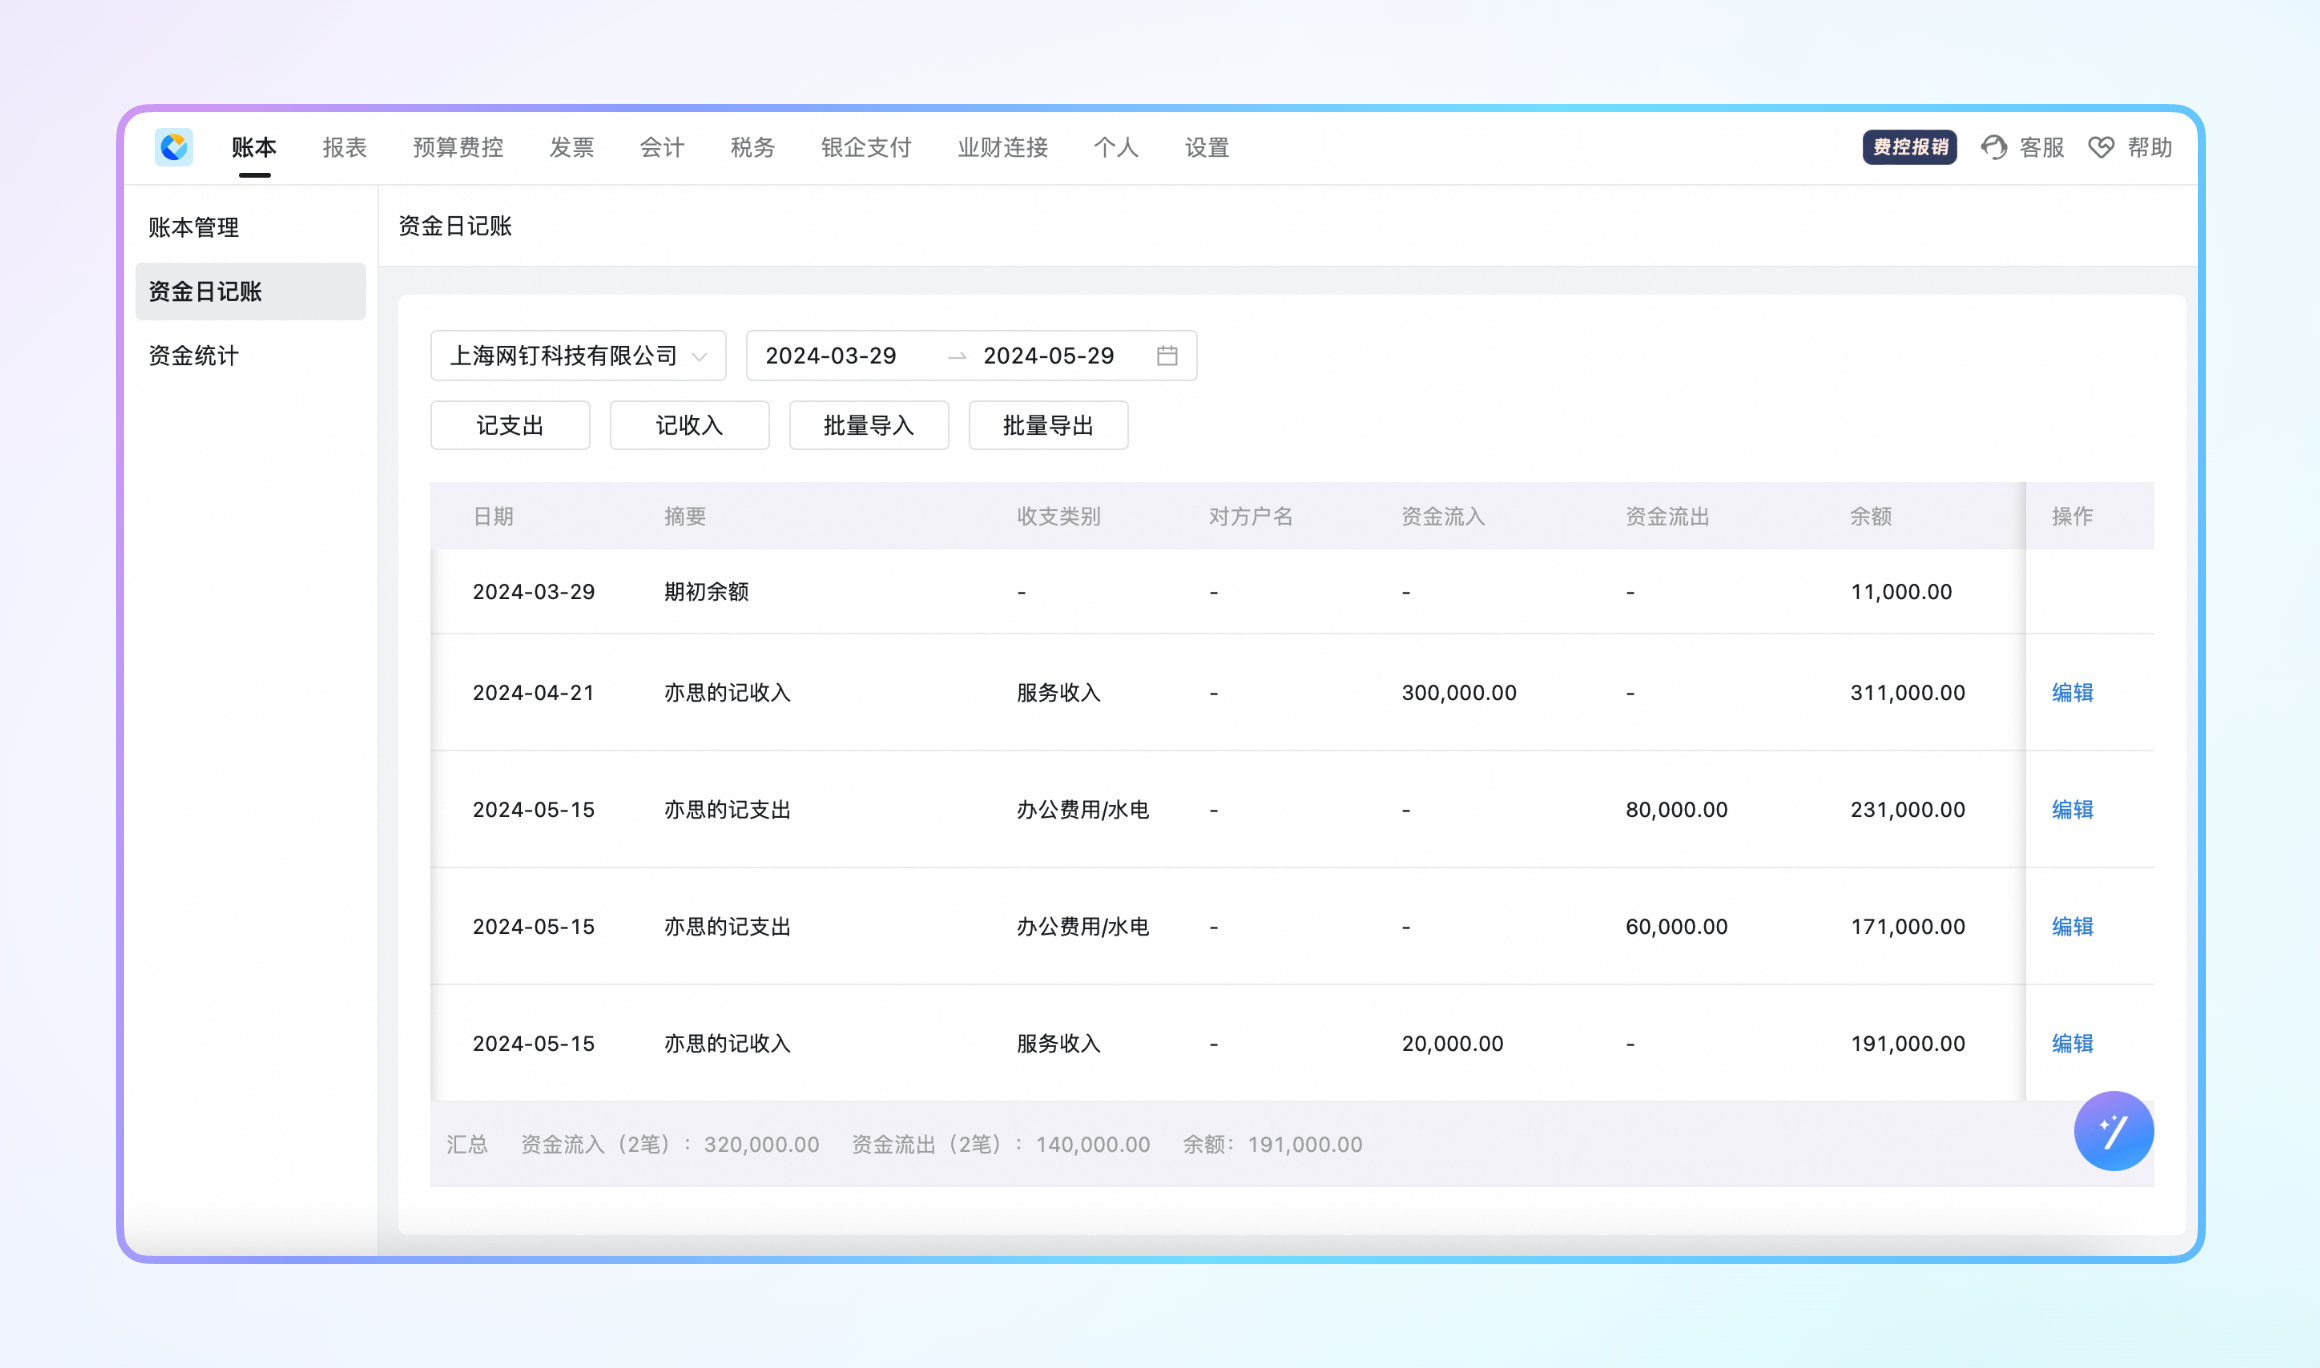The image size is (2320, 1368).
Task: Edit the 2024-04-21 income row
Action: pyautogui.click(x=2072, y=692)
